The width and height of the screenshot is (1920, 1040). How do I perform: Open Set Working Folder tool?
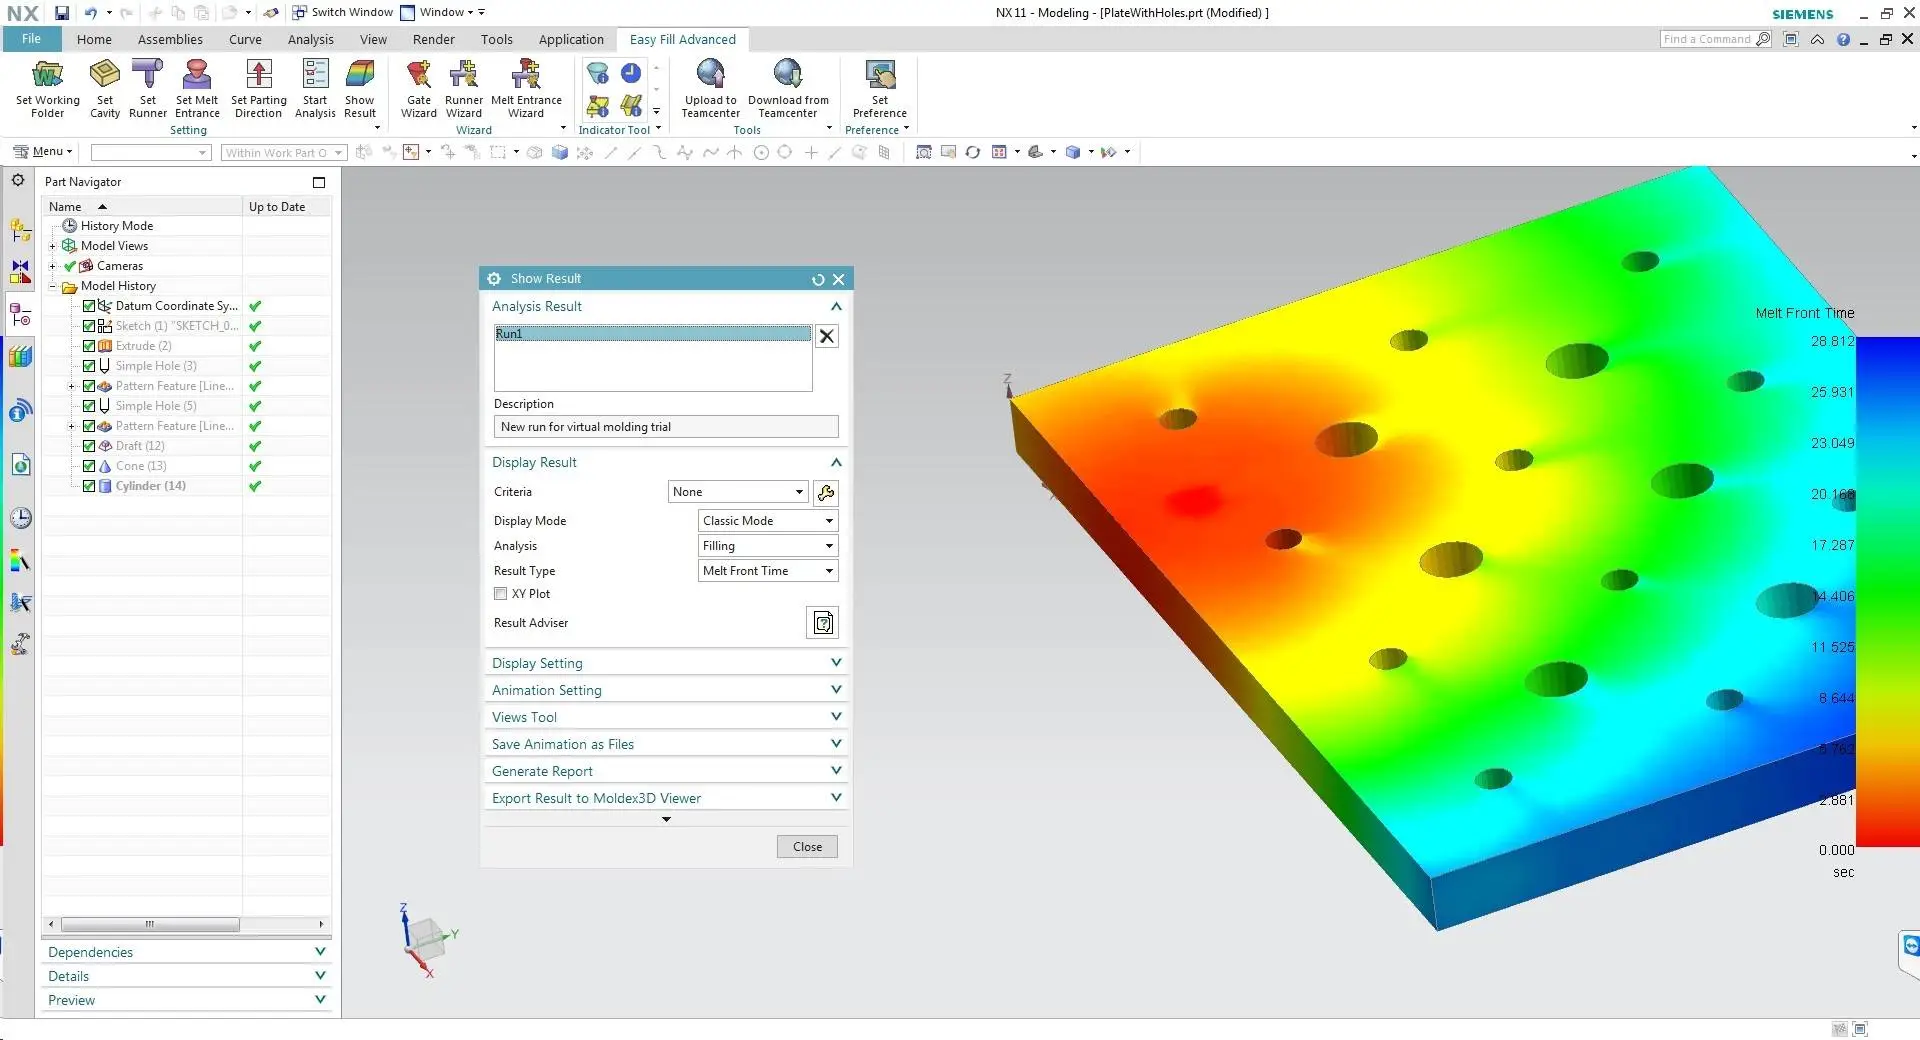[47, 89]
